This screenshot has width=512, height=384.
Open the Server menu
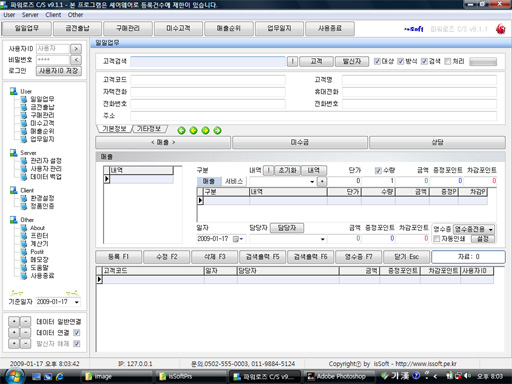click(30, 15)
